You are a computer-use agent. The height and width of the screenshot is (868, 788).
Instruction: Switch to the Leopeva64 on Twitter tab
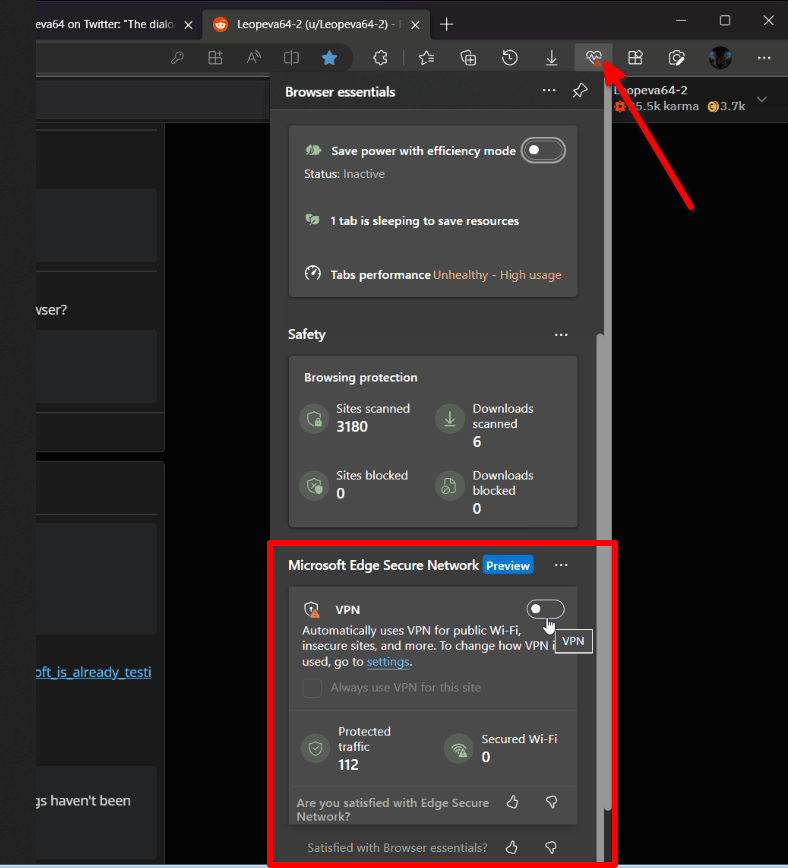pos(105,24)
